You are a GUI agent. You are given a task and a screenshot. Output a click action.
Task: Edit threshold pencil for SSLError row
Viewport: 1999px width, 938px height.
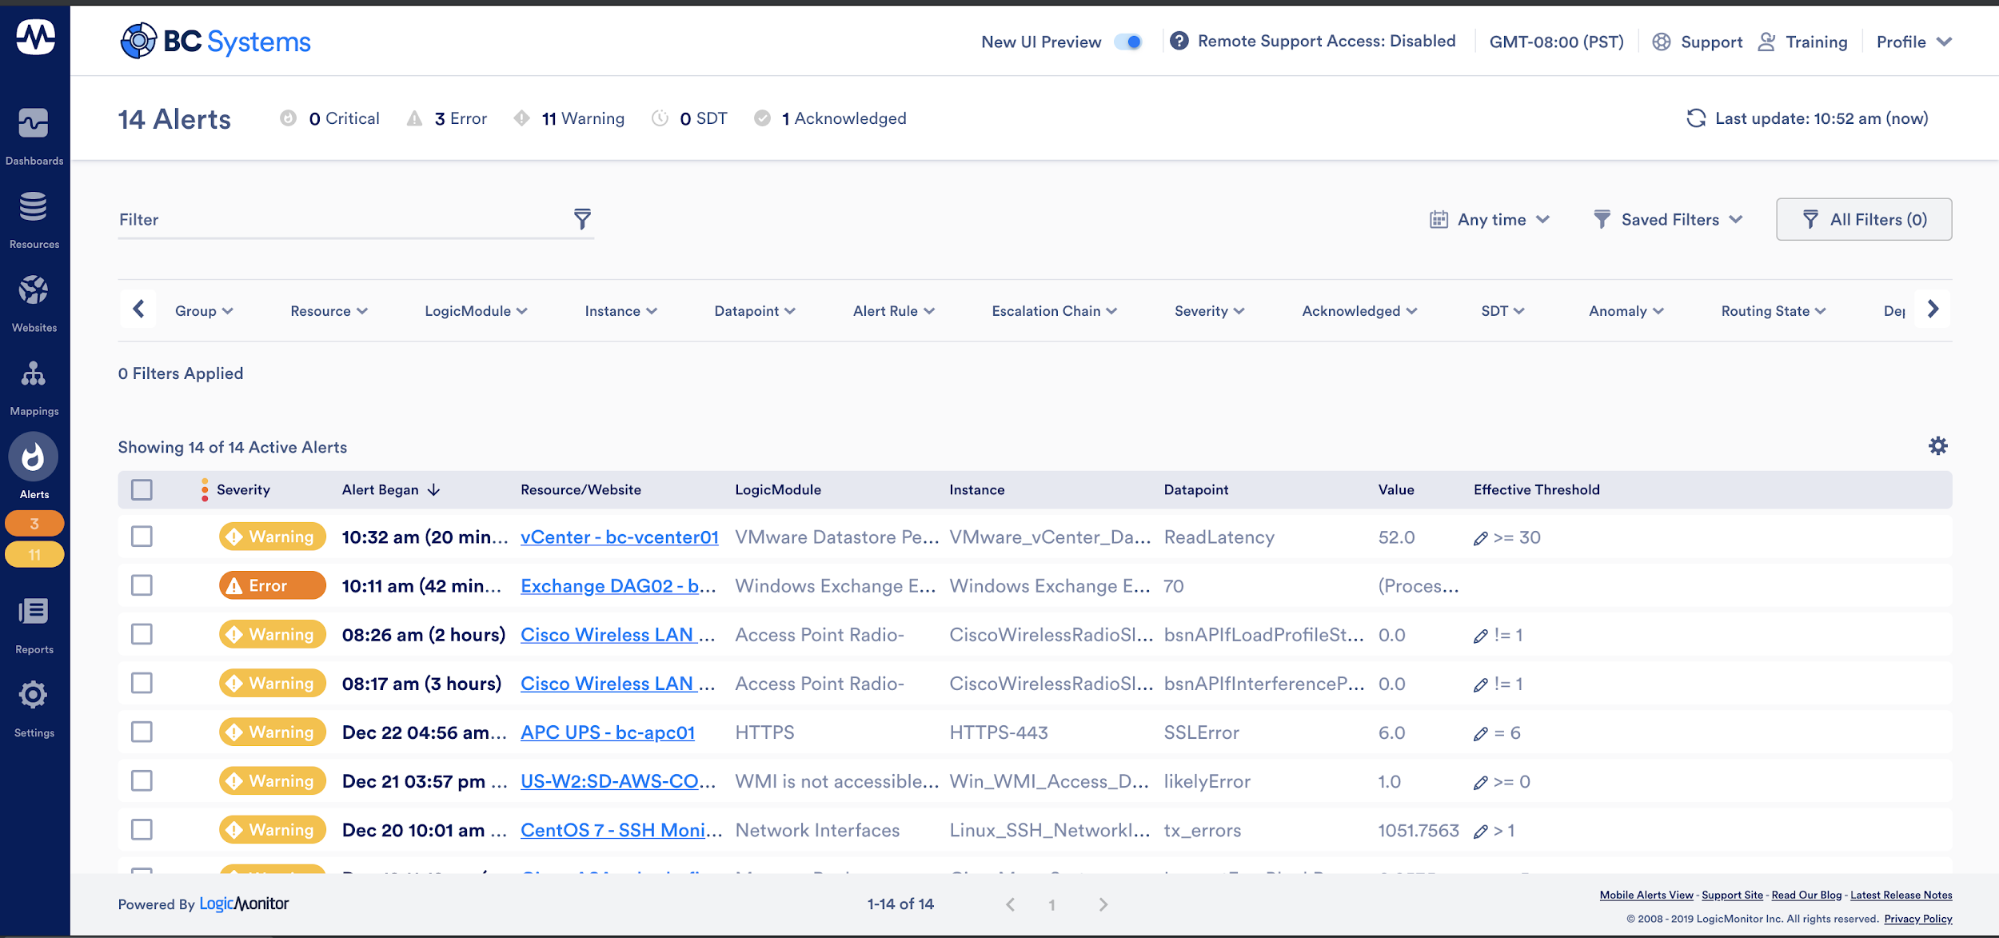tap(1480, 734)
